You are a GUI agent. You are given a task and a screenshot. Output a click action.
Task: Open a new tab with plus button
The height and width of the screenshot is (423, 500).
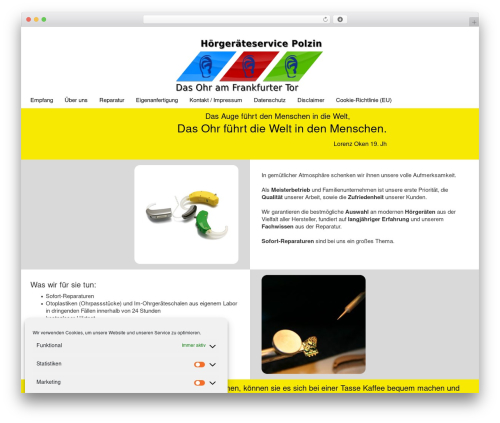(474, 22)
